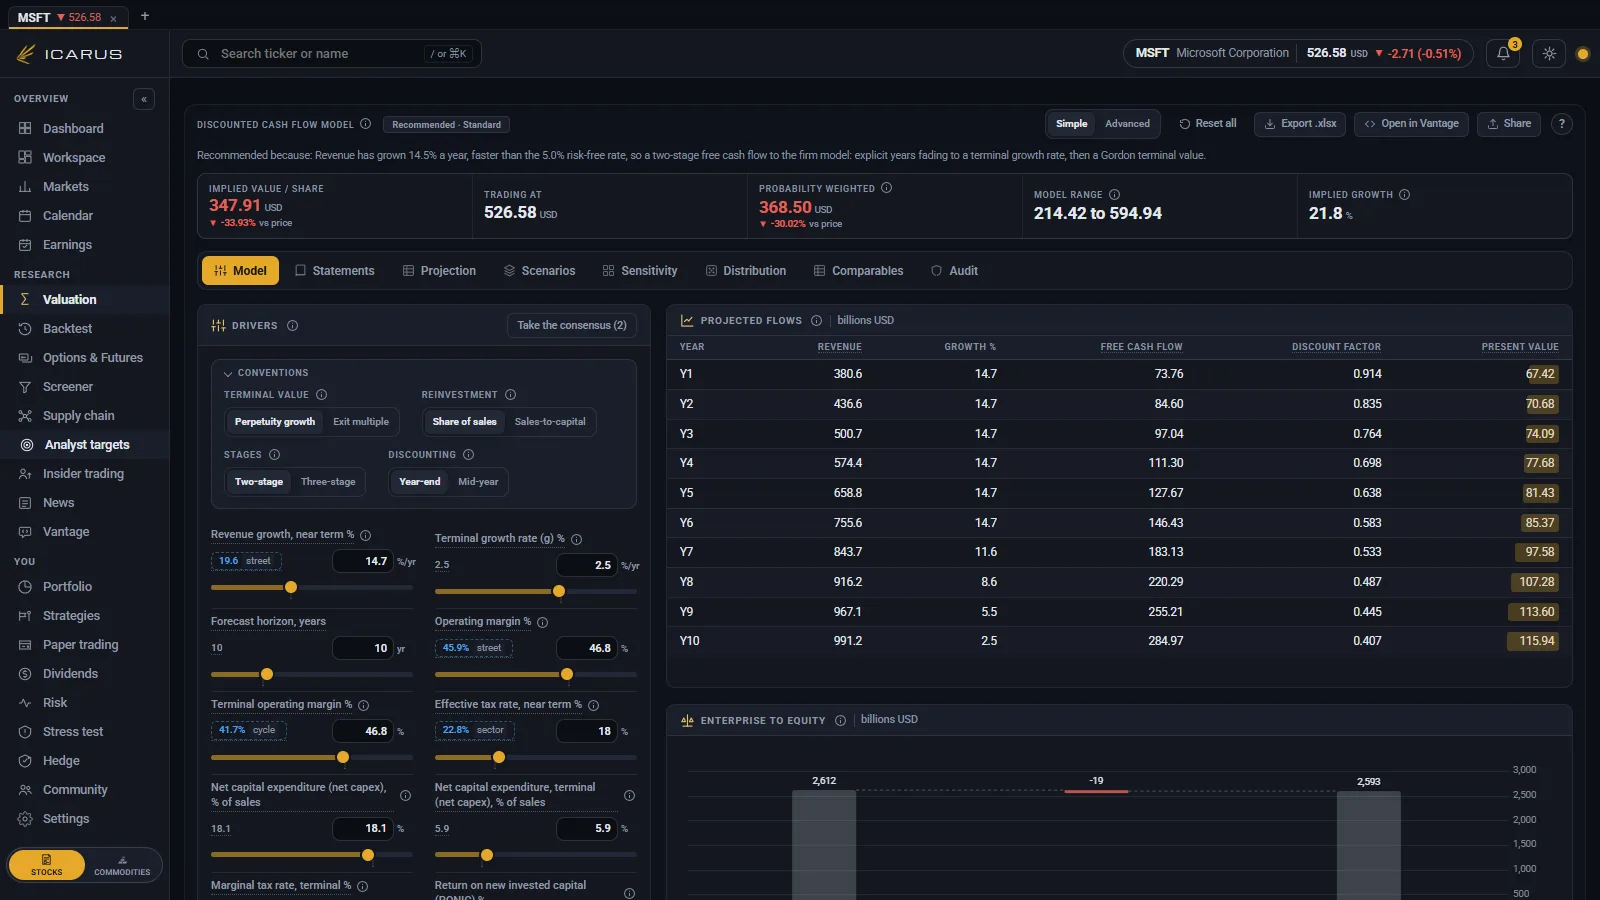Show info icon beside Discounting

coord(468,455)
